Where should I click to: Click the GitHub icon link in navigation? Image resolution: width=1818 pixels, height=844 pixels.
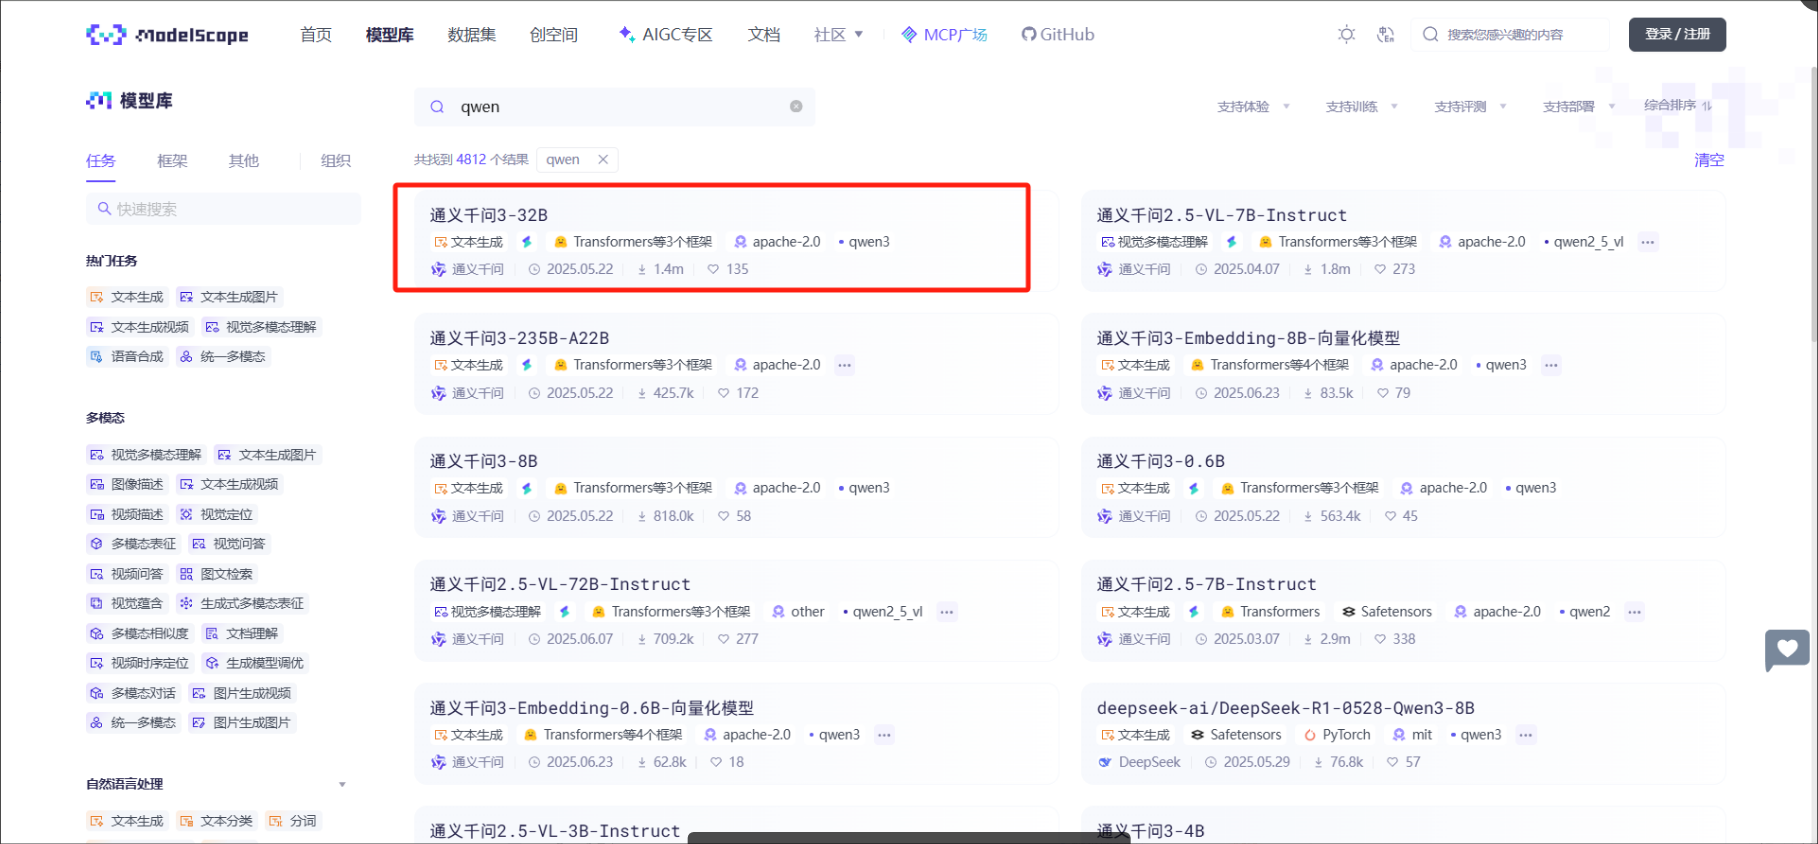[x=1028, y=35]
